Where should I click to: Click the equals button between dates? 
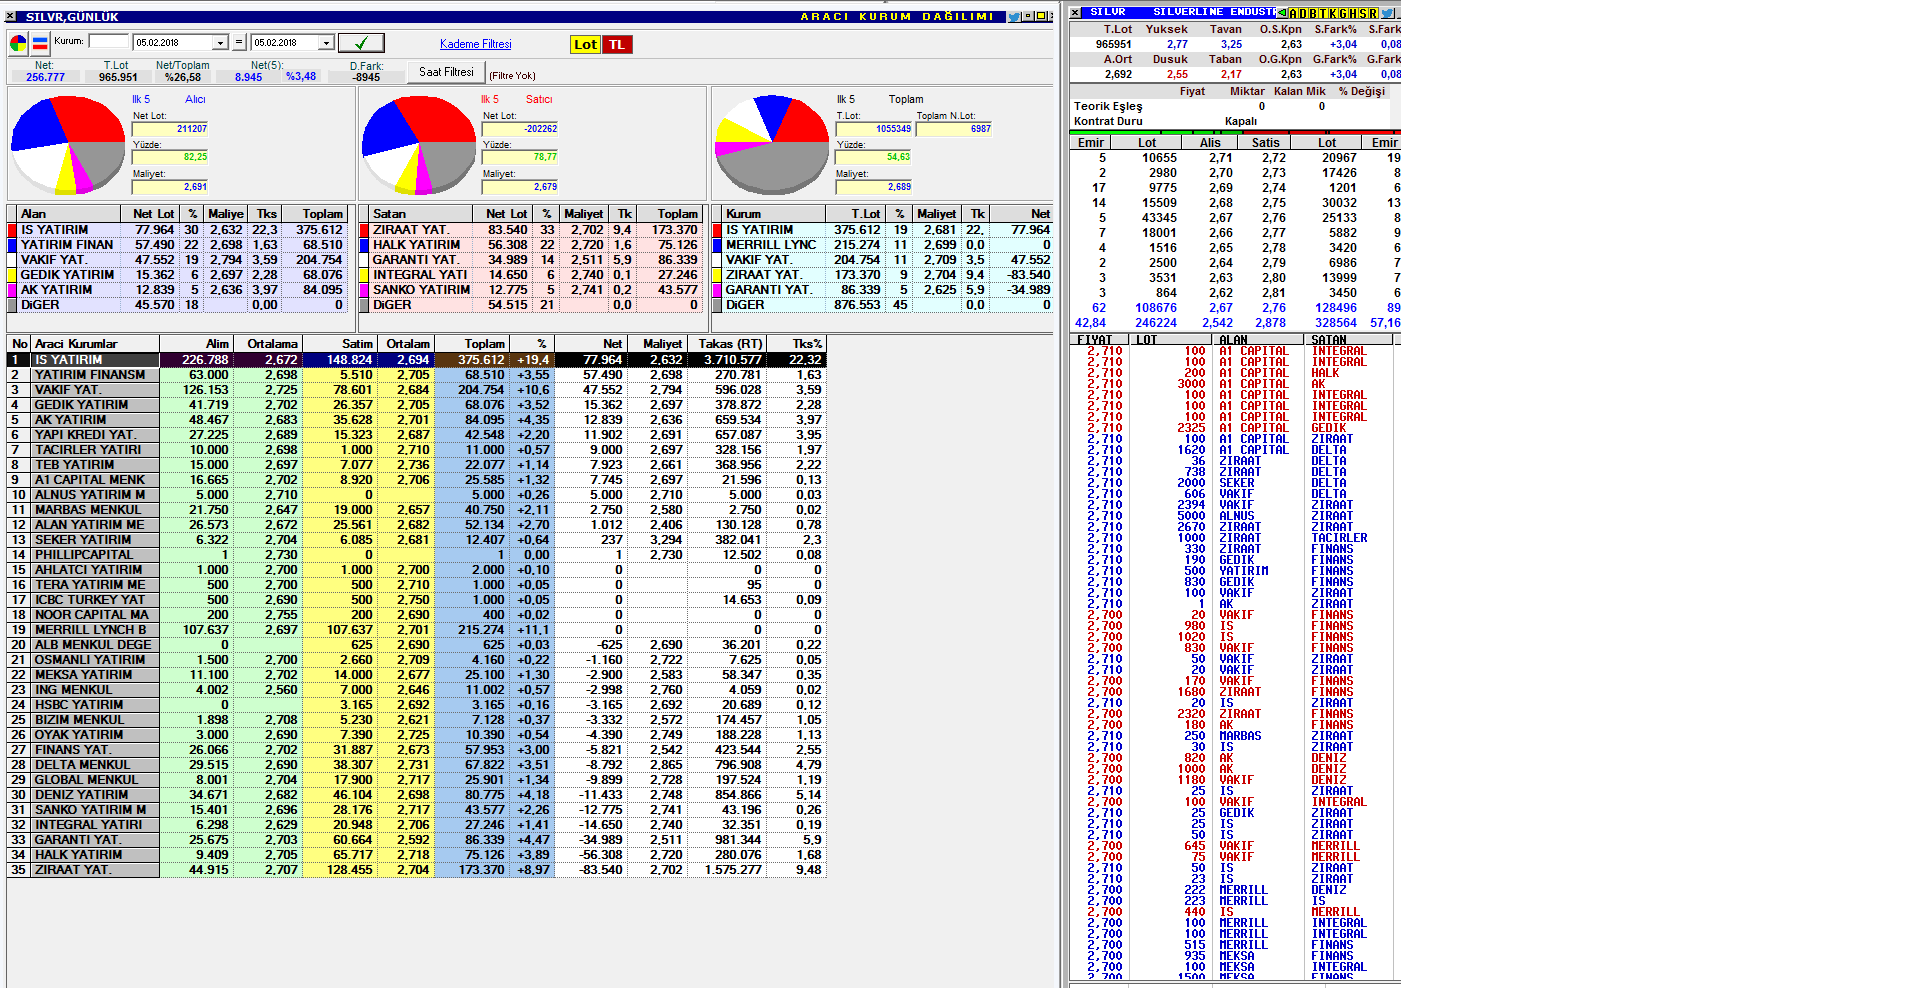239,42
